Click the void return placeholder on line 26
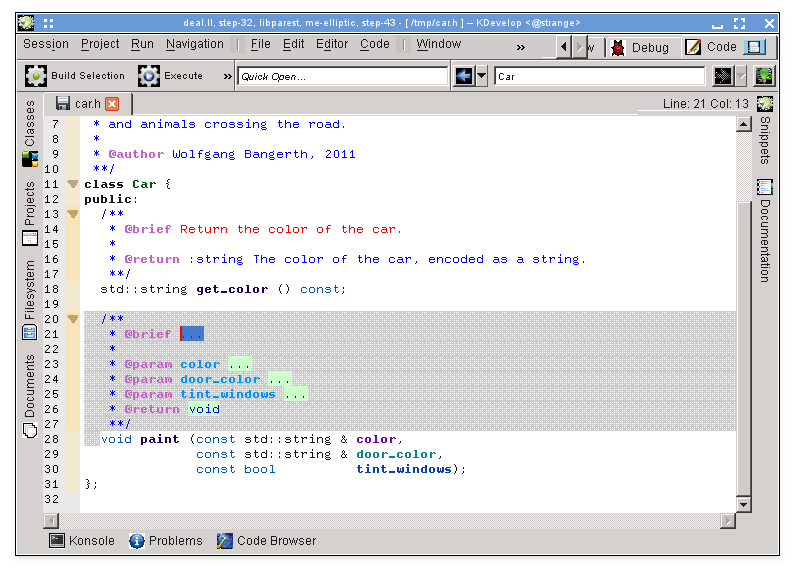795x574 pixels. [x=204, y=409]
